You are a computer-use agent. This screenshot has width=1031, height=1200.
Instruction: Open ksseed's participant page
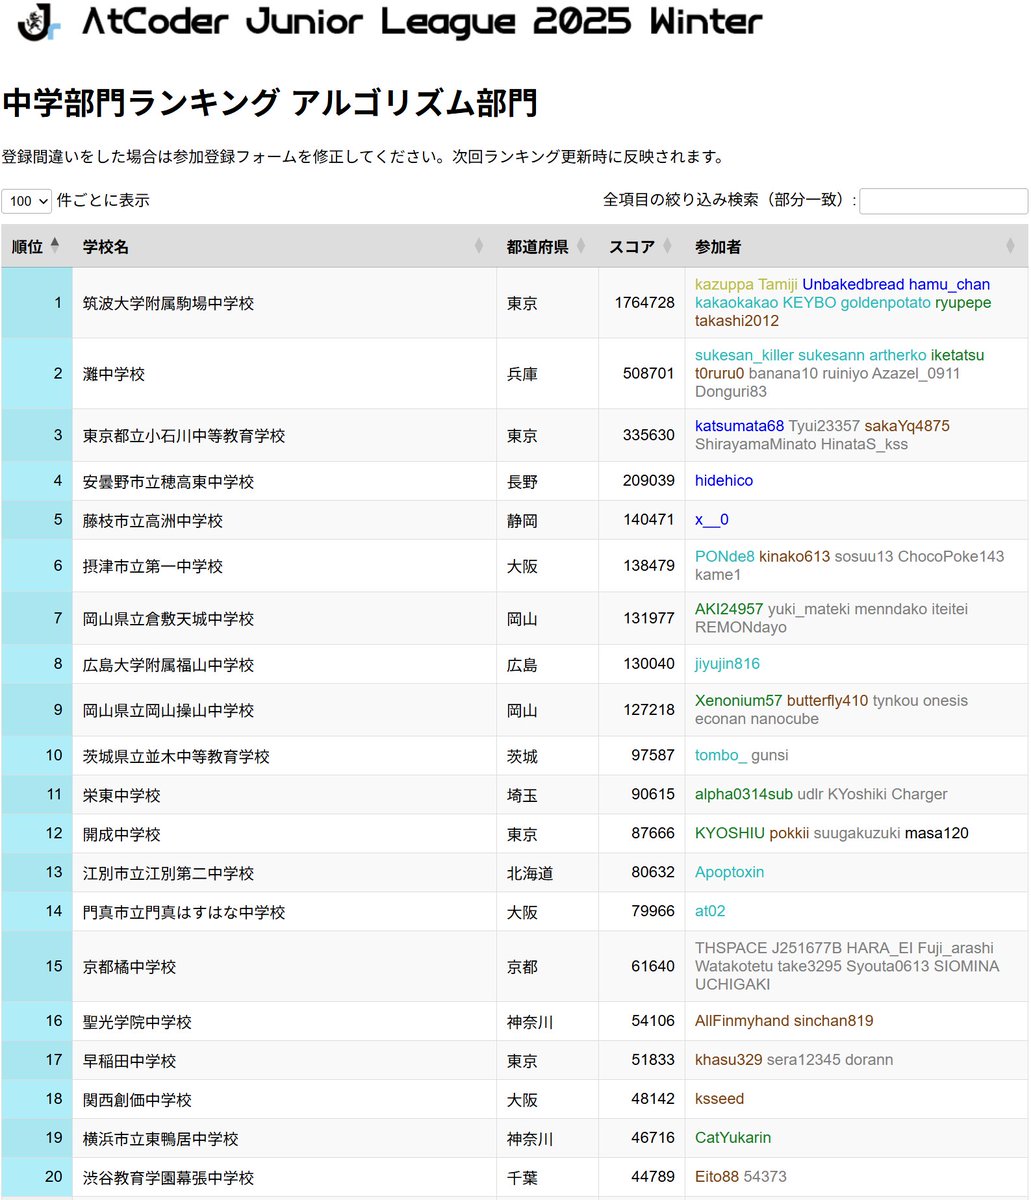coord(719,1098)
